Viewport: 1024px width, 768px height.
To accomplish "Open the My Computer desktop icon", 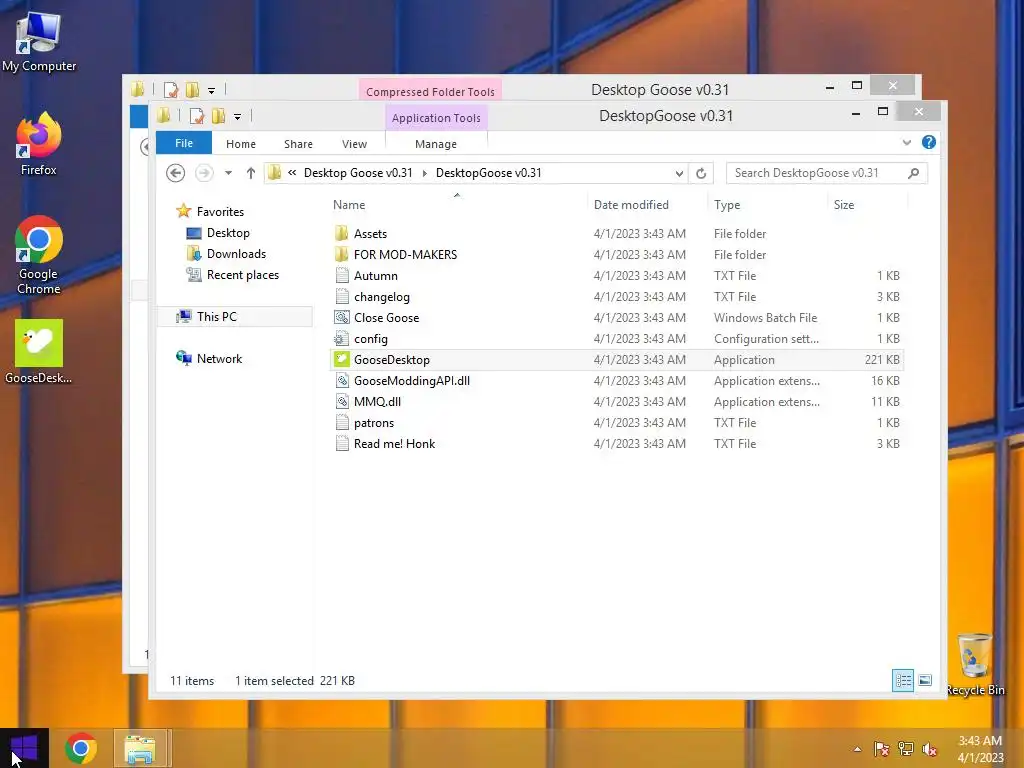I will point(39,41).
